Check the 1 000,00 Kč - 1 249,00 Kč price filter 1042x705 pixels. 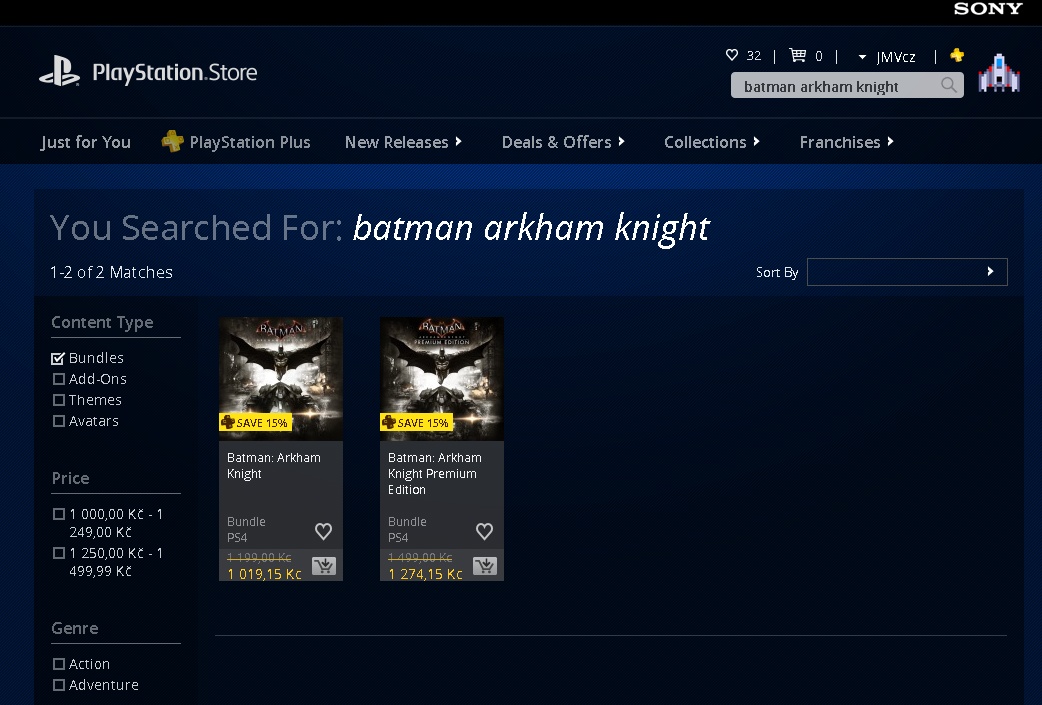point(58,514)
